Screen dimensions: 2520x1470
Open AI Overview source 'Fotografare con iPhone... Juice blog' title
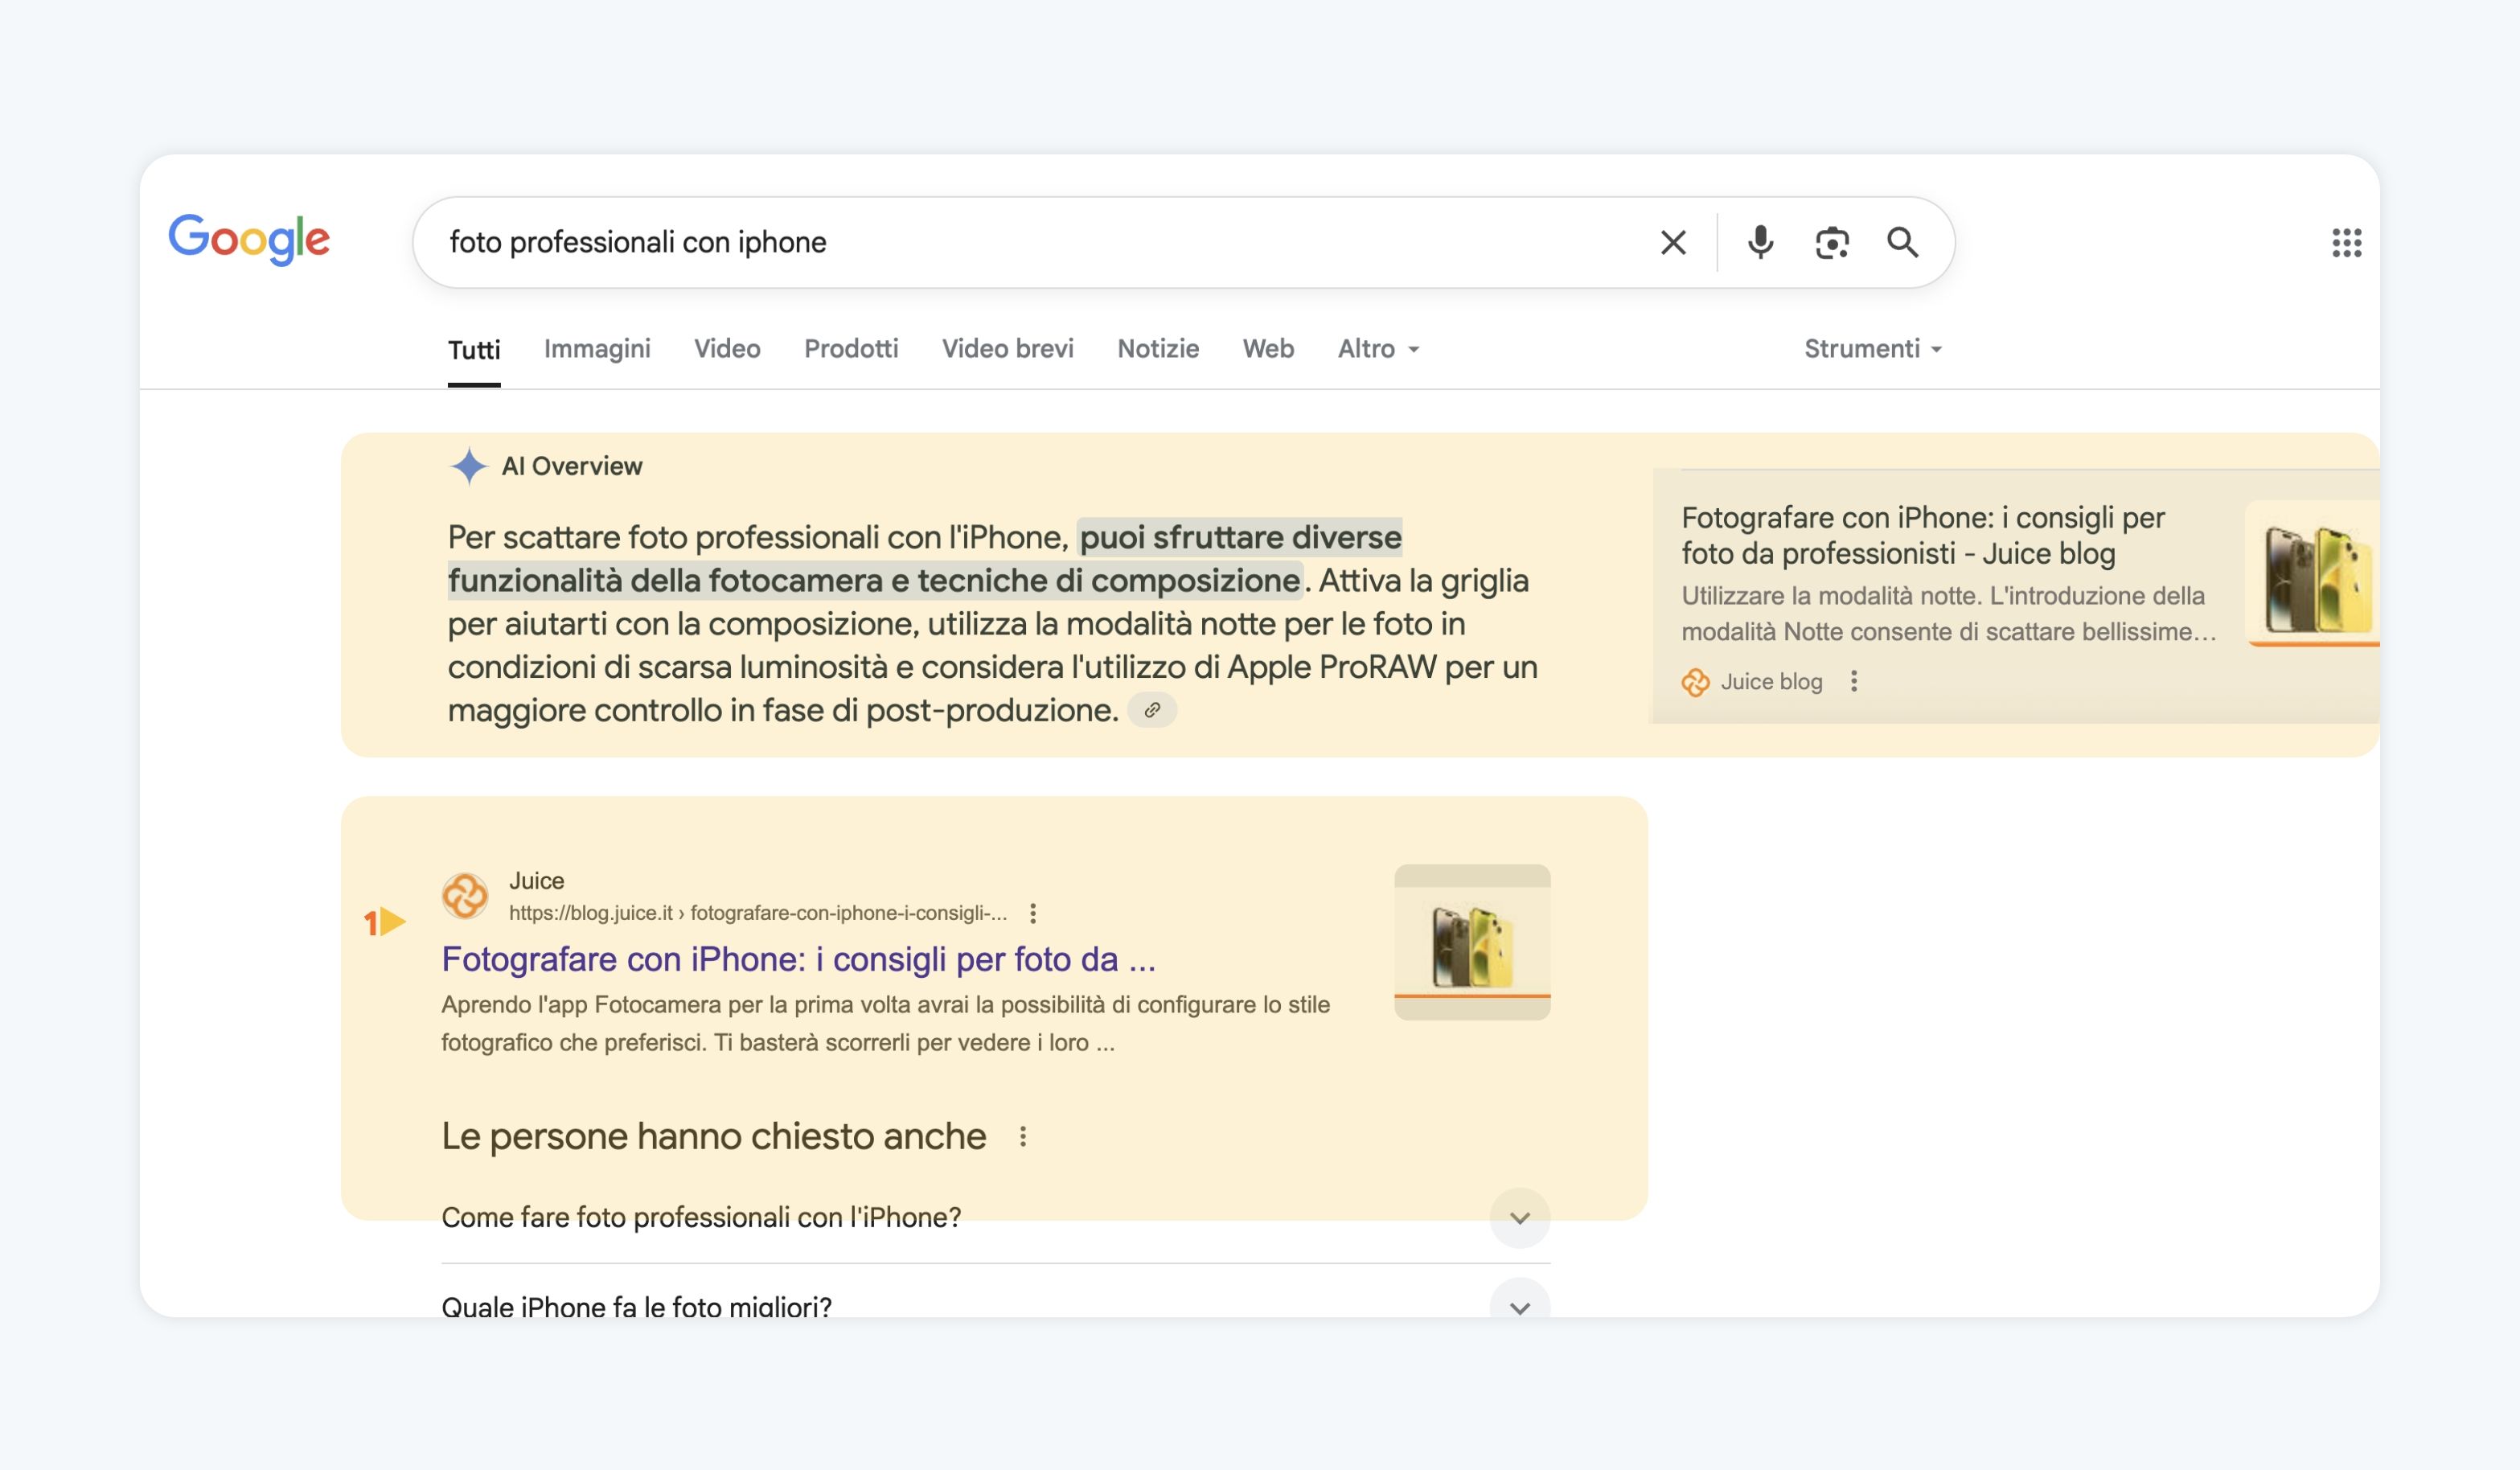click(1923, 535)
